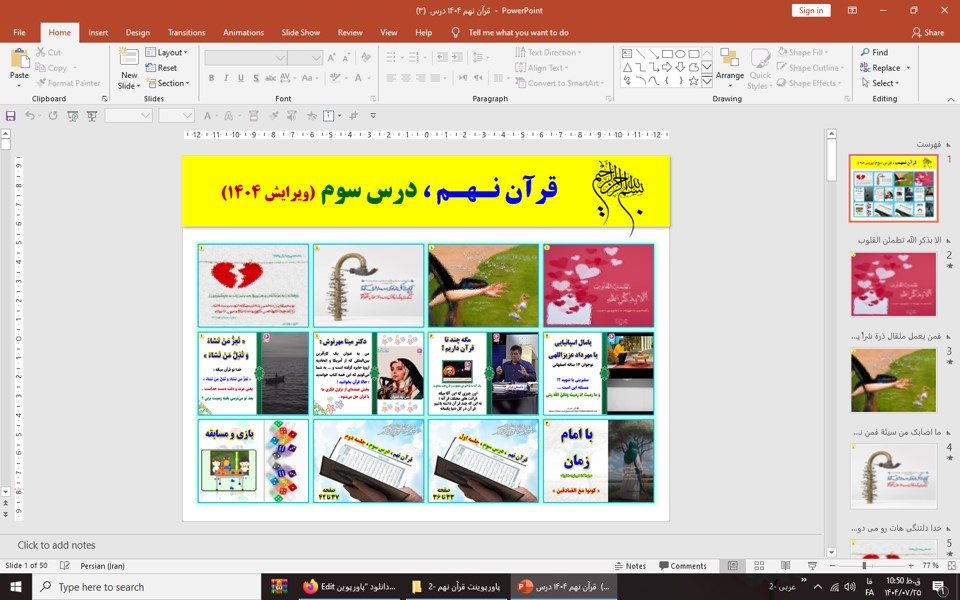Viewport: 960px width, 600px height.
Task: Click the Sign in button
Action: tap(811, 10)
